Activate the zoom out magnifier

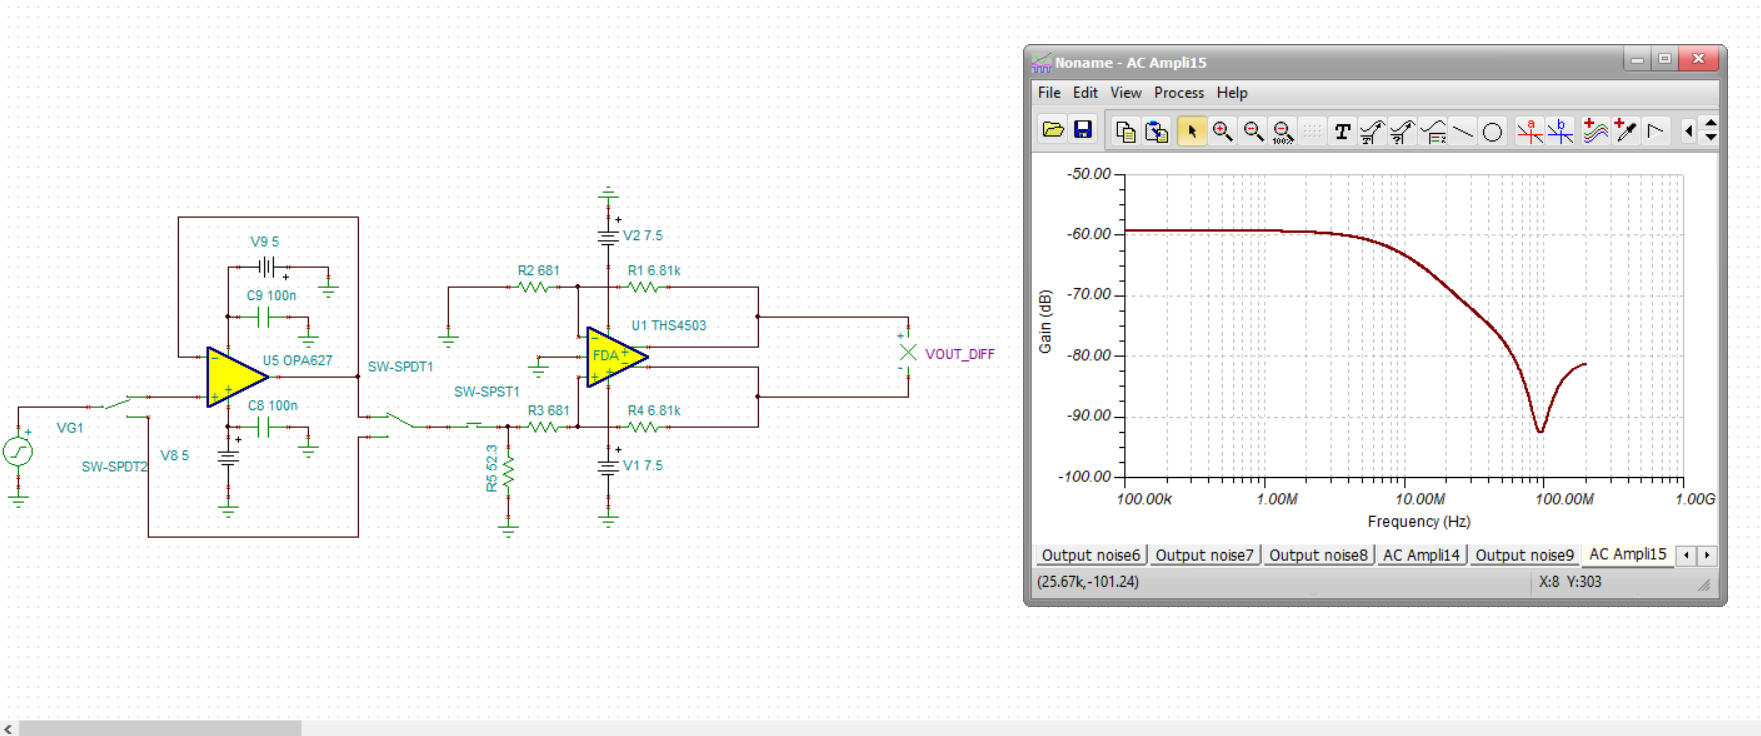(1253, 131)
